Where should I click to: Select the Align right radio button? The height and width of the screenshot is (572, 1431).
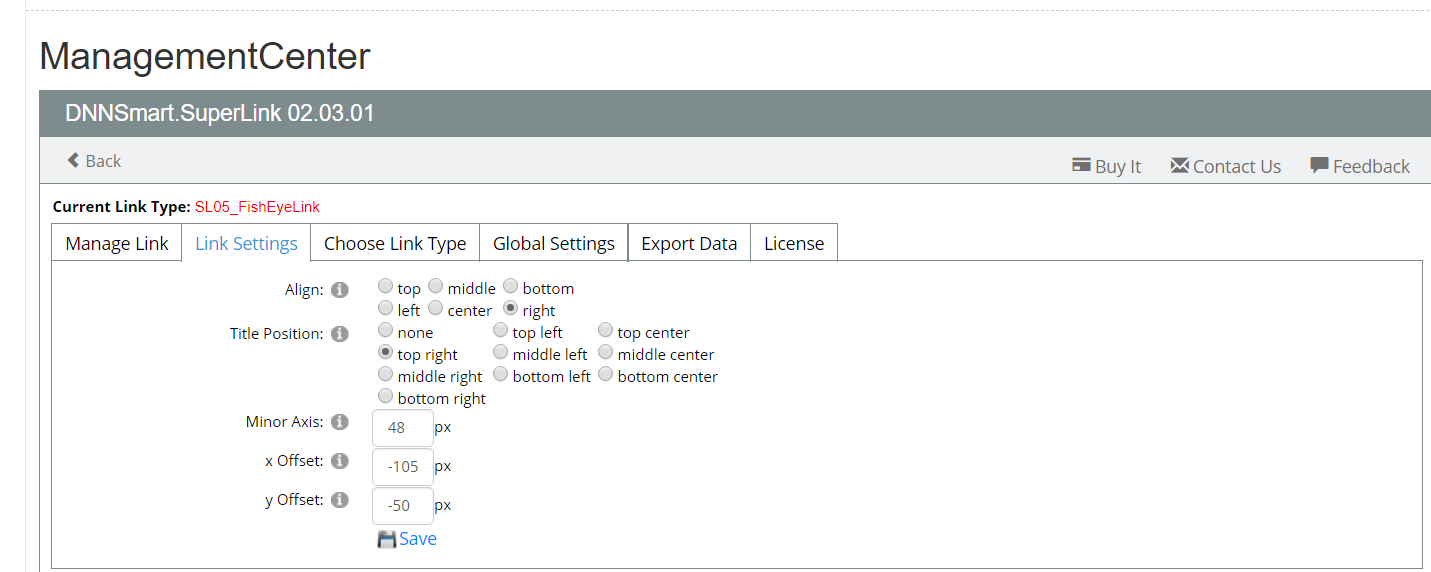[510, 309]
